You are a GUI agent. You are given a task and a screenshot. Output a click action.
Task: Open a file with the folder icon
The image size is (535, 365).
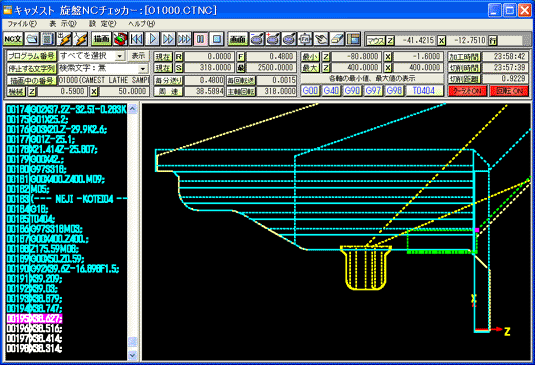(32, 39)
